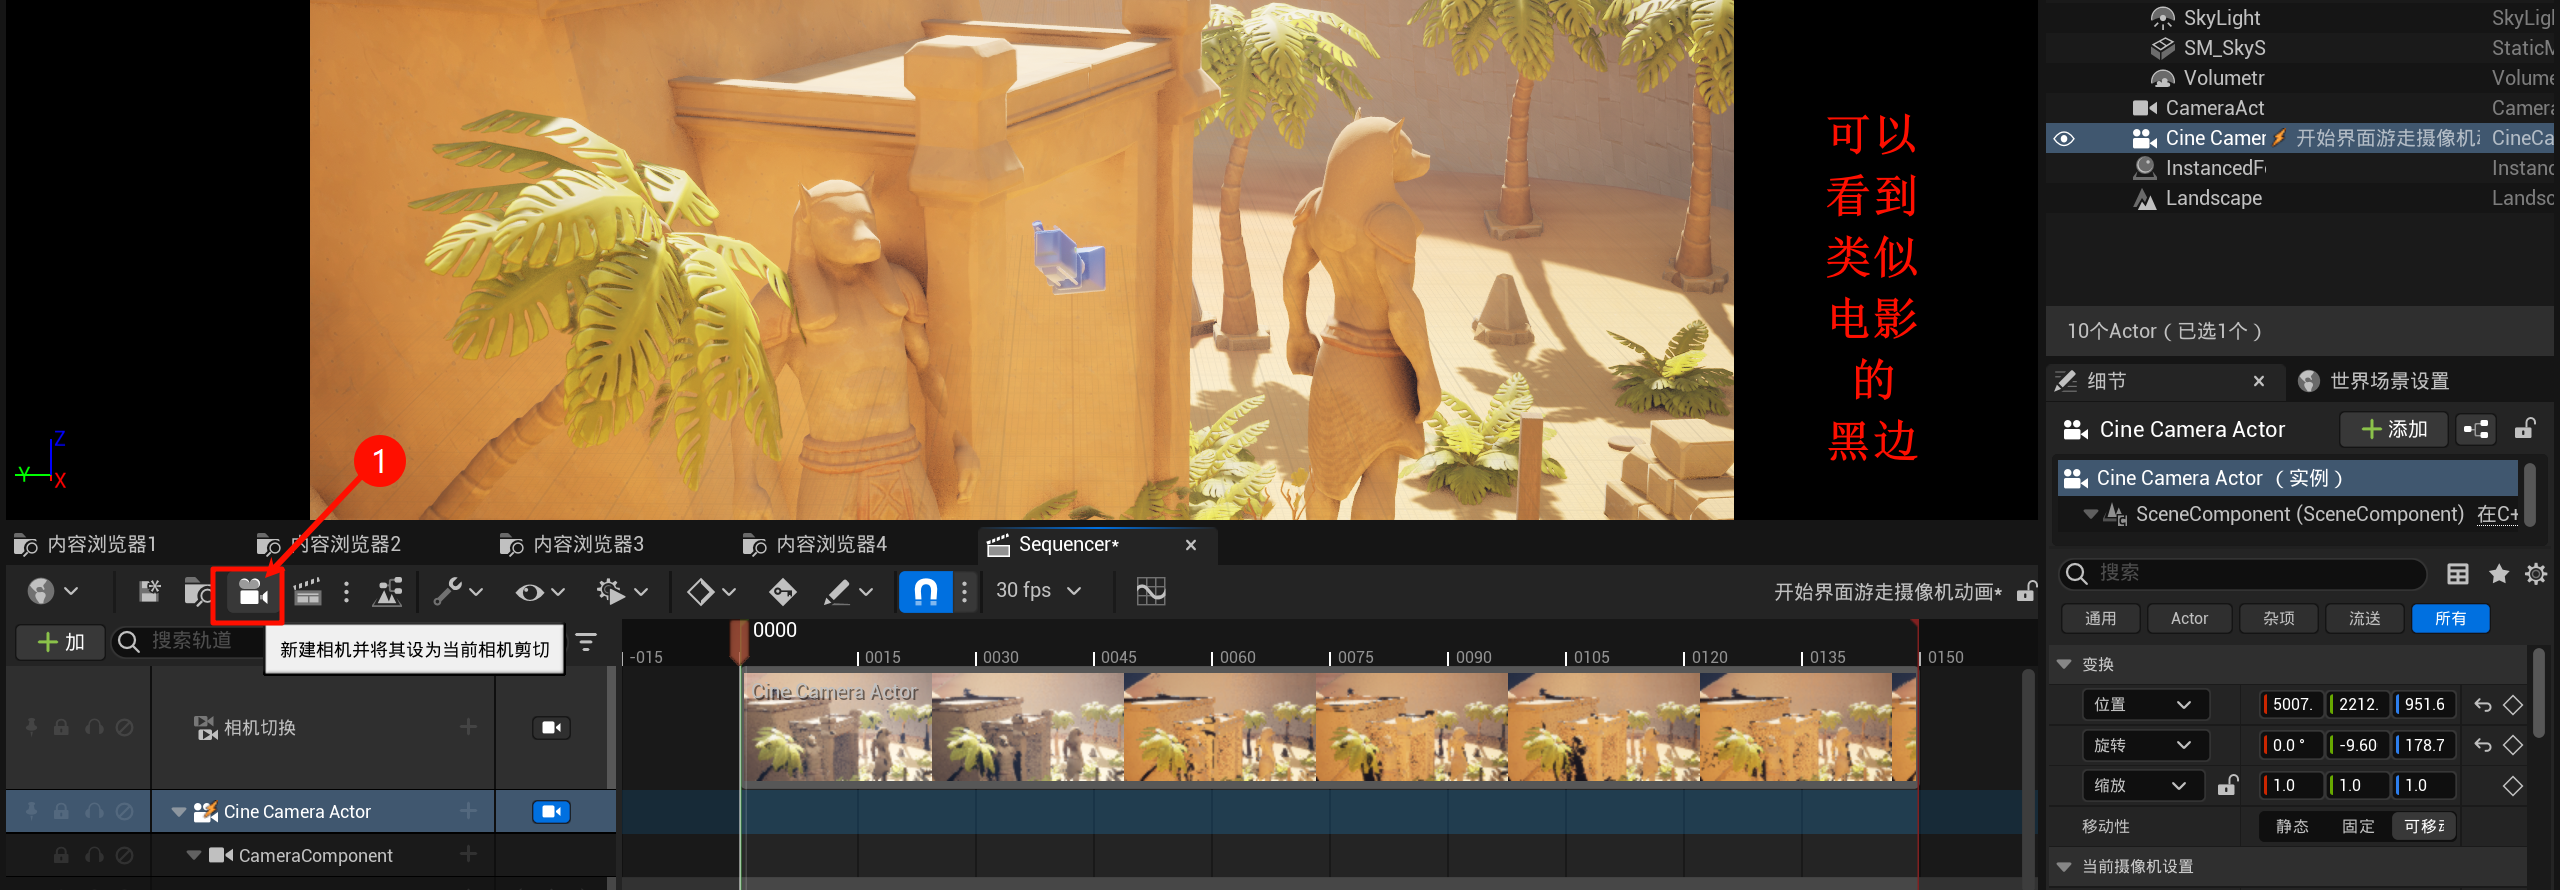Click the track filter icon beside search
The height and width of the screenshot is (890, 2560).
coord(587,642)
